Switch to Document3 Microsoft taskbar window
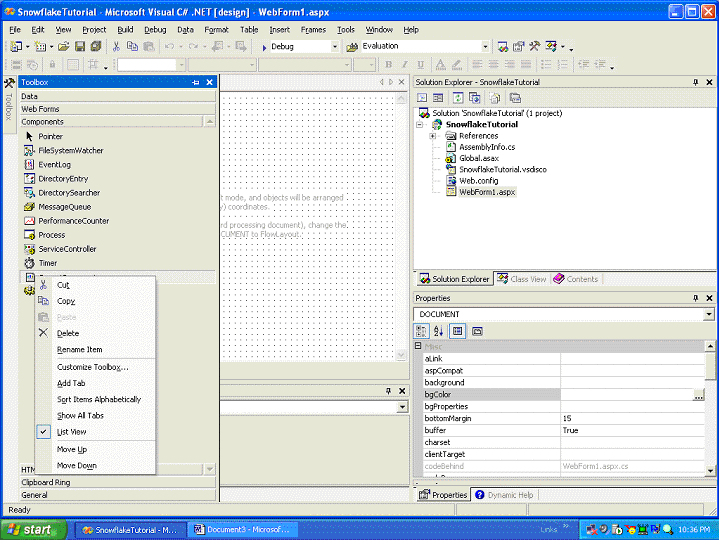Viewport: 719px width, 540px height. [243, 530]
